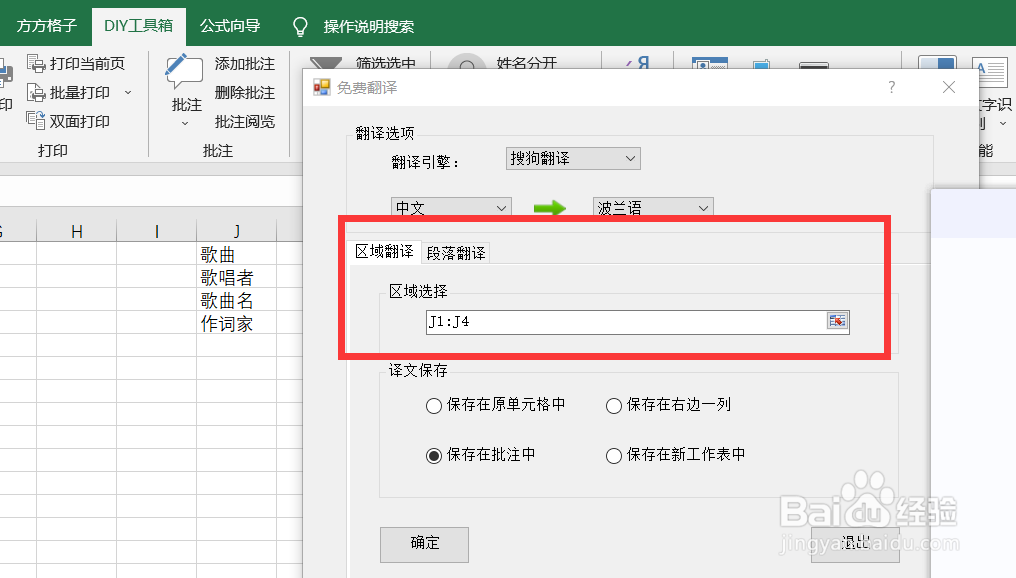Click the 退出 exit button
The width and height of the screenshot is (1016, 578).
tap(855, 545)
